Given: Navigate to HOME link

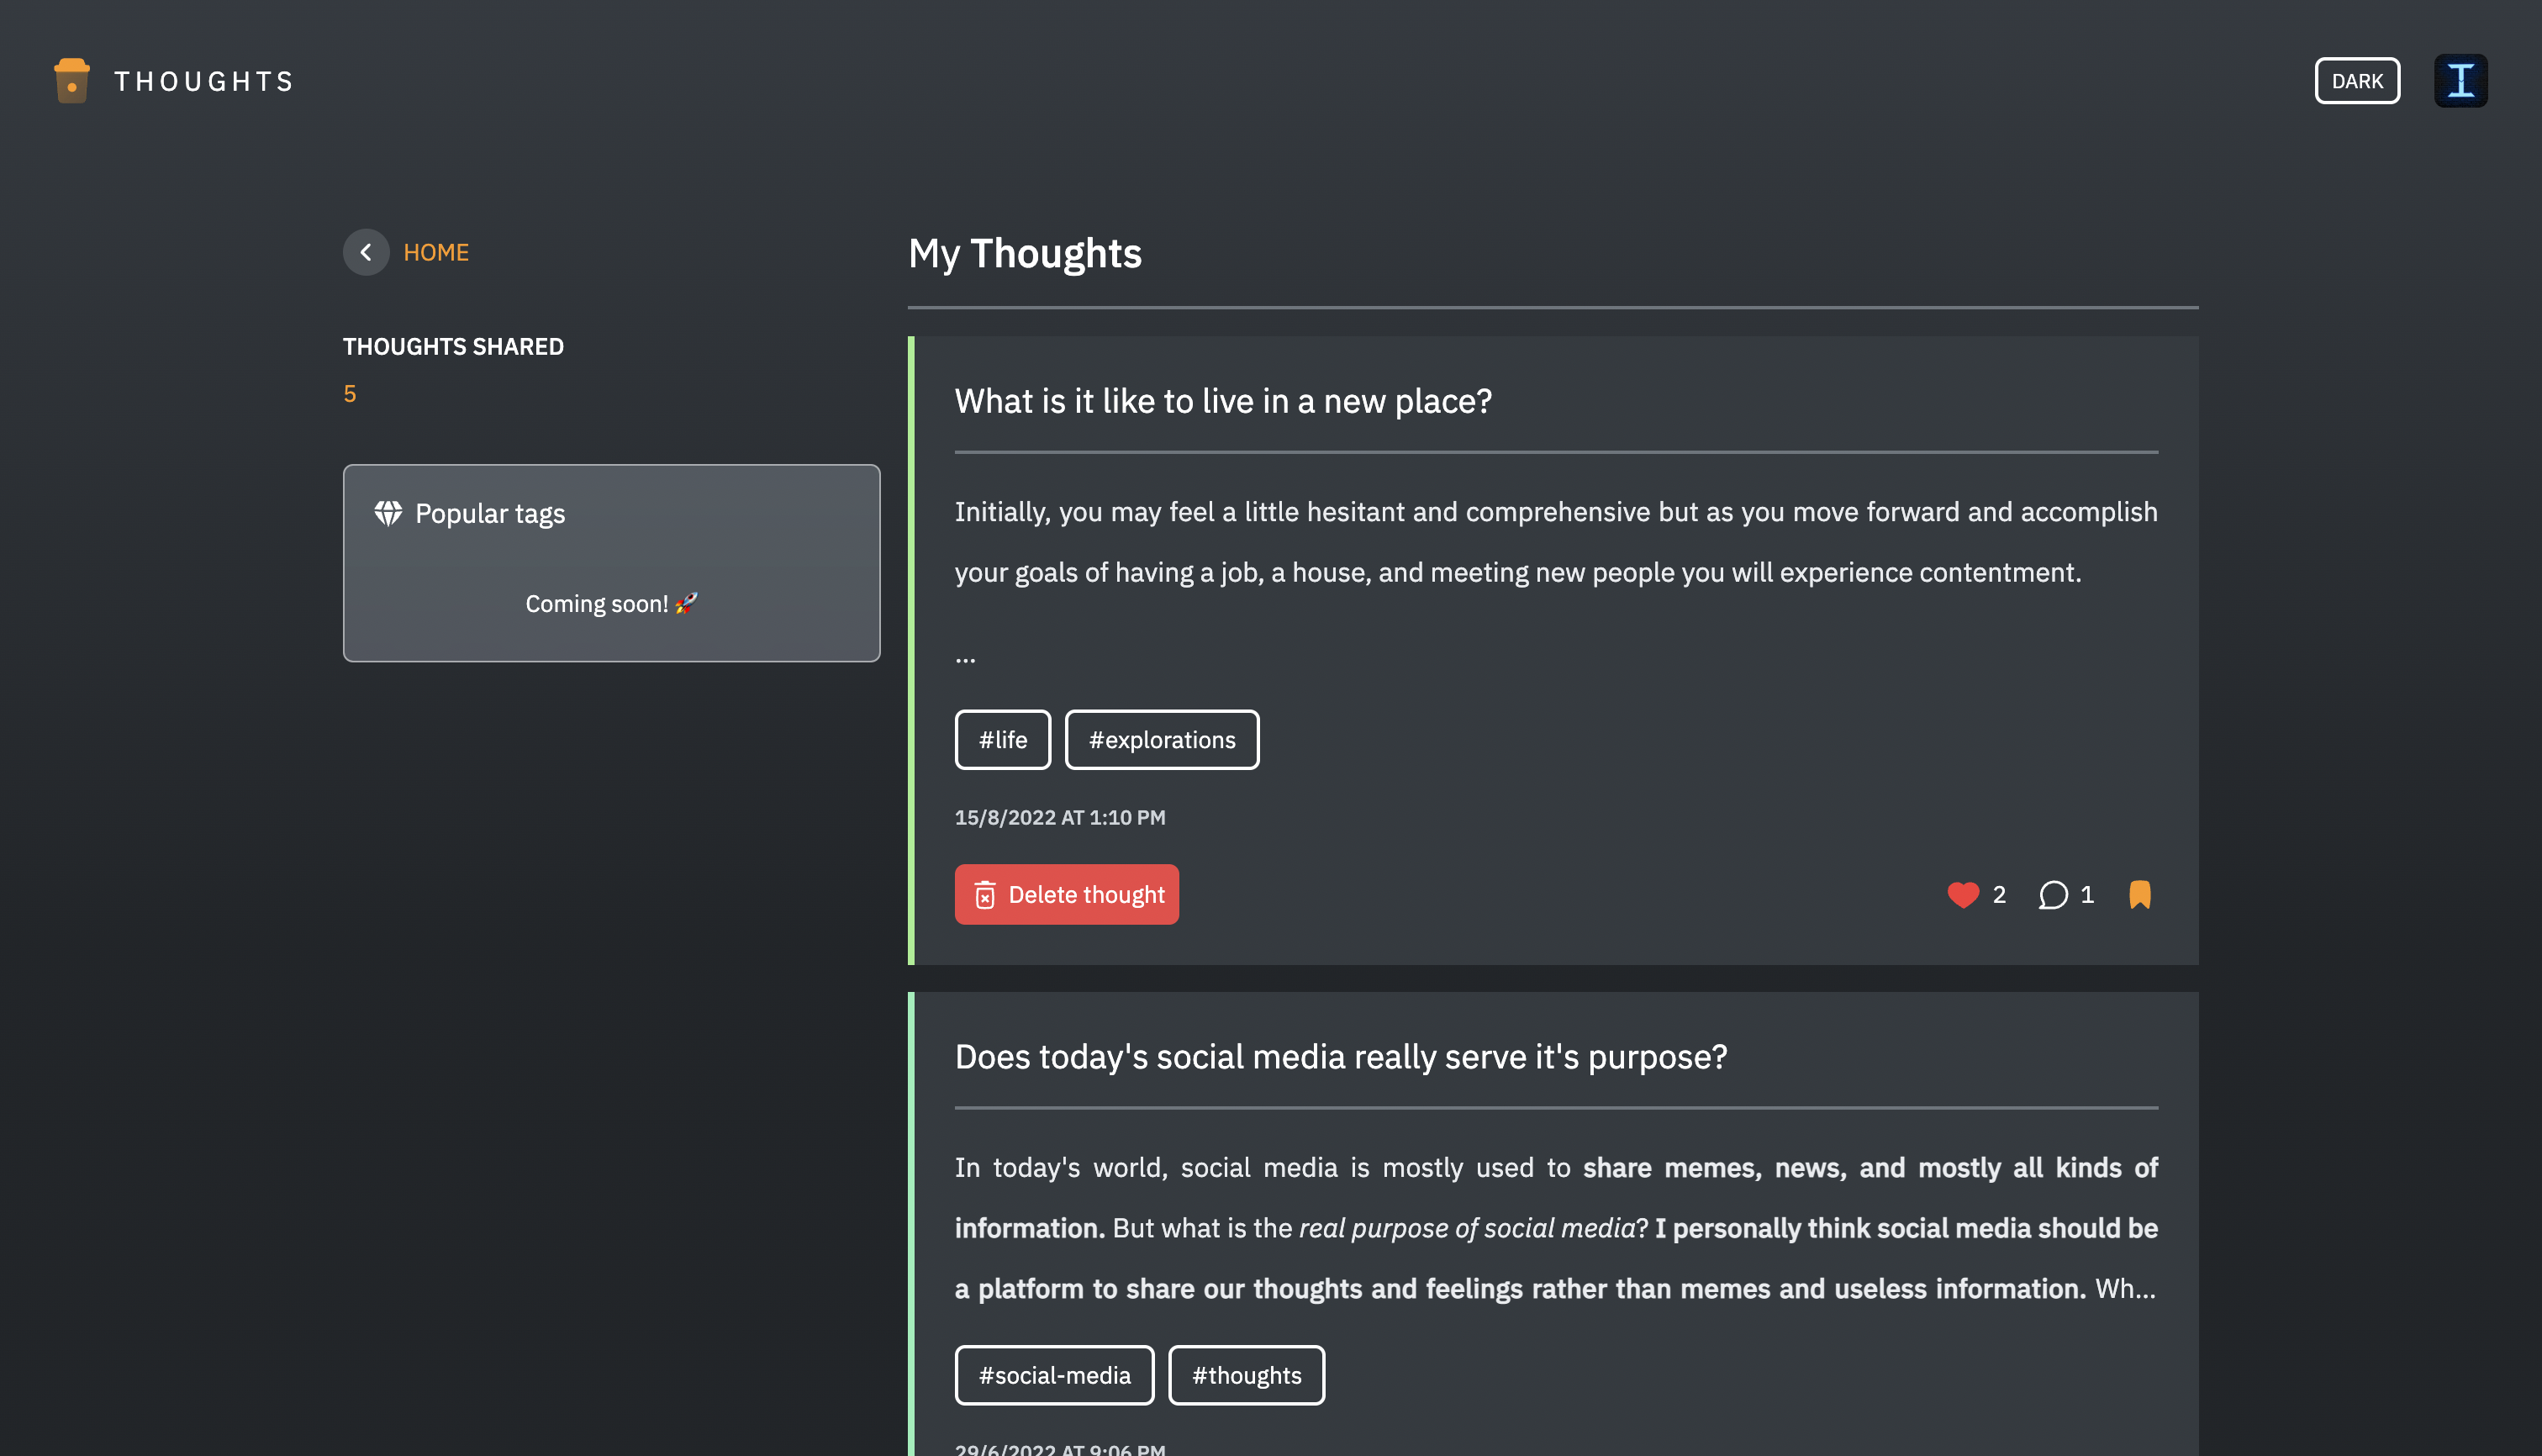Looking at the screenshot, I should pyautogui.click(x=436, y=252).
